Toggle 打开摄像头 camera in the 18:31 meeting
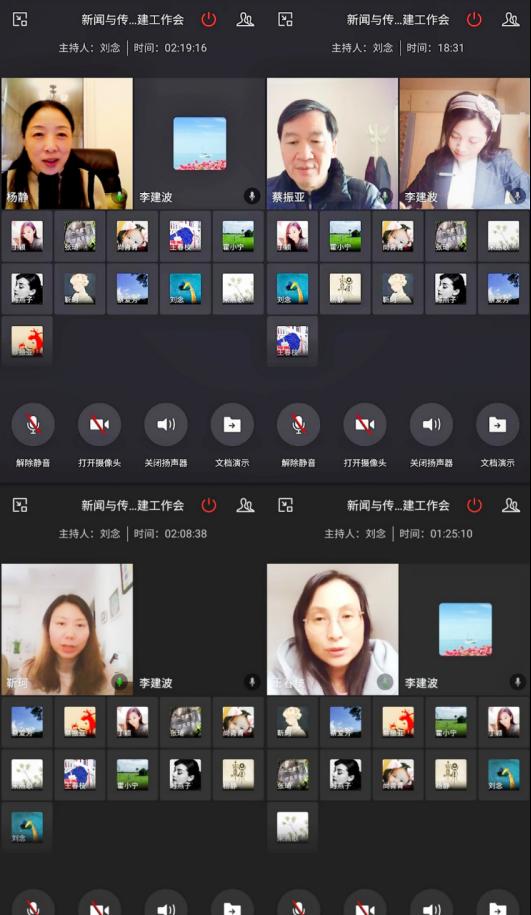Screen dimensions: 531x915 pyautogui.click(x=365, y=424)
